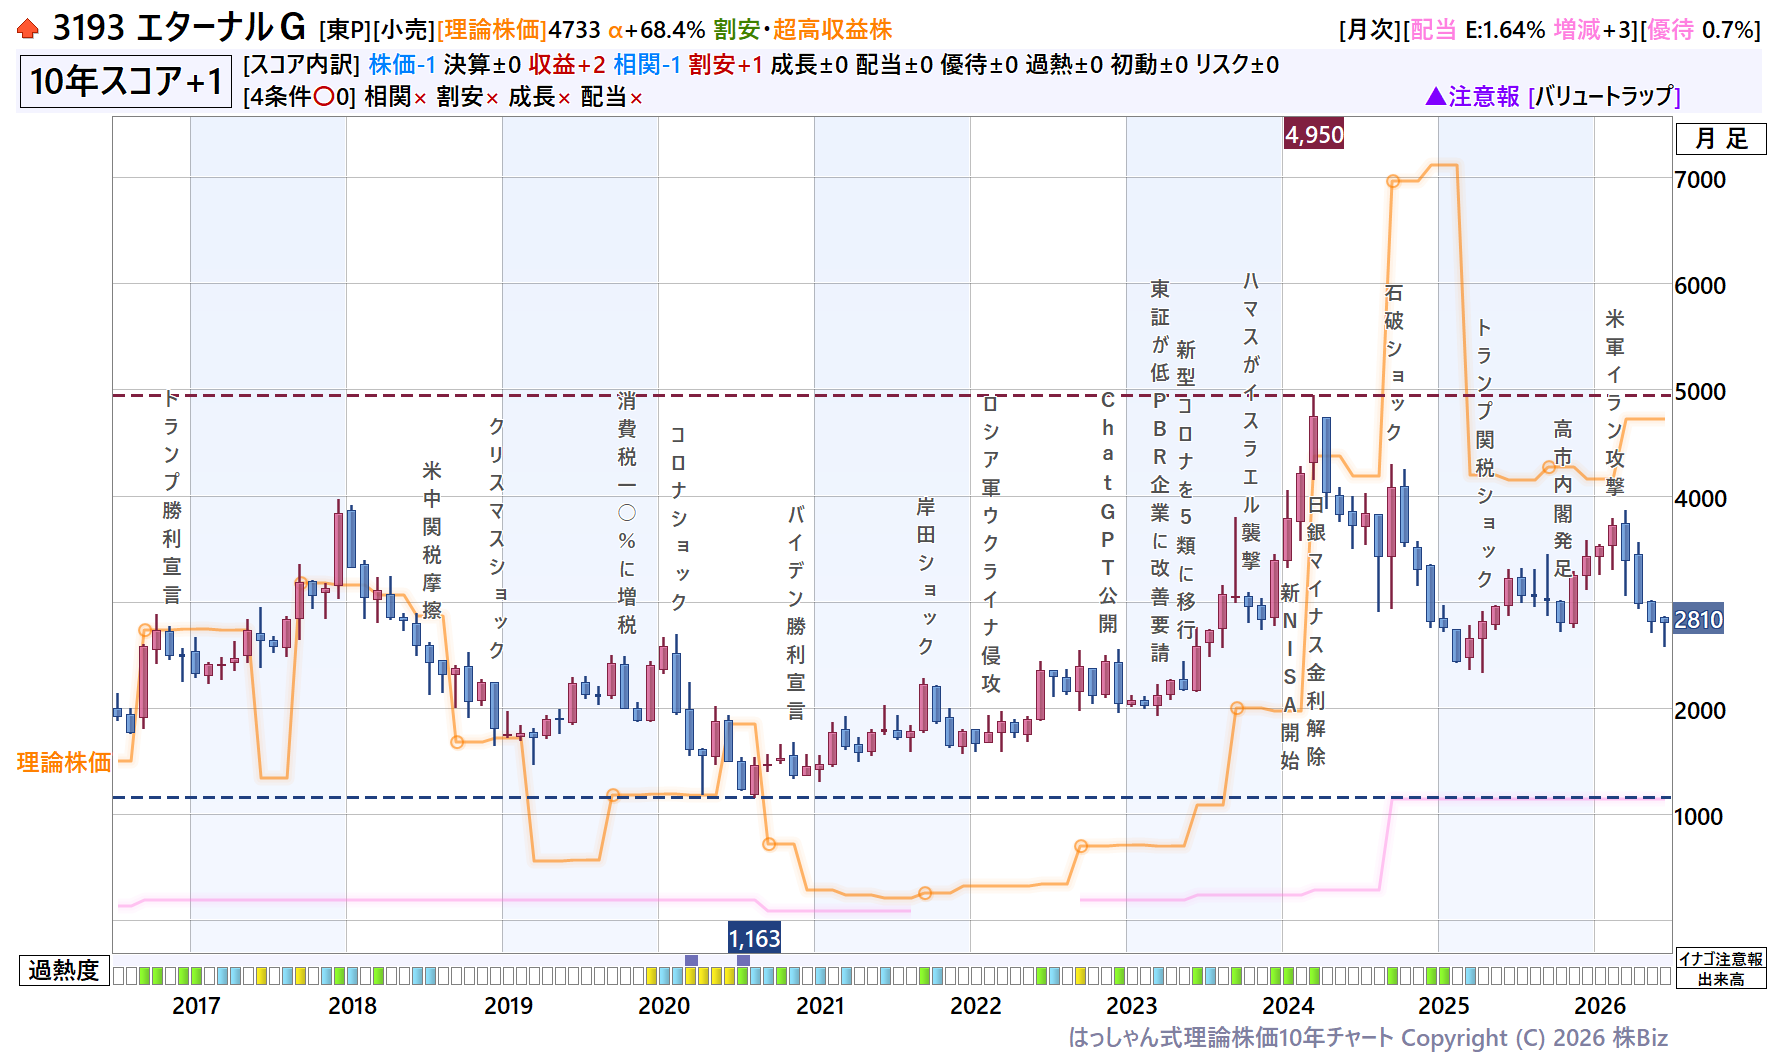Screen dimensions: 1780x1054
Task: Click the α+68.4% indicator
Action: [x=656, y=30]
